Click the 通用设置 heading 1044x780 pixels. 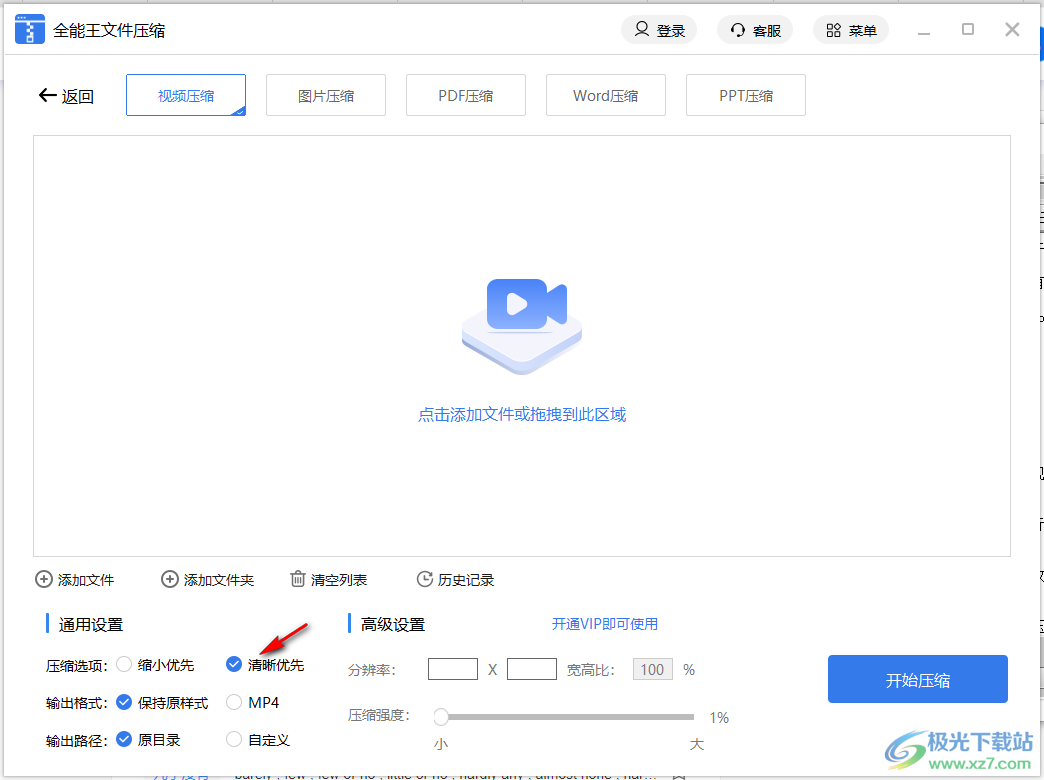[91, 625]
